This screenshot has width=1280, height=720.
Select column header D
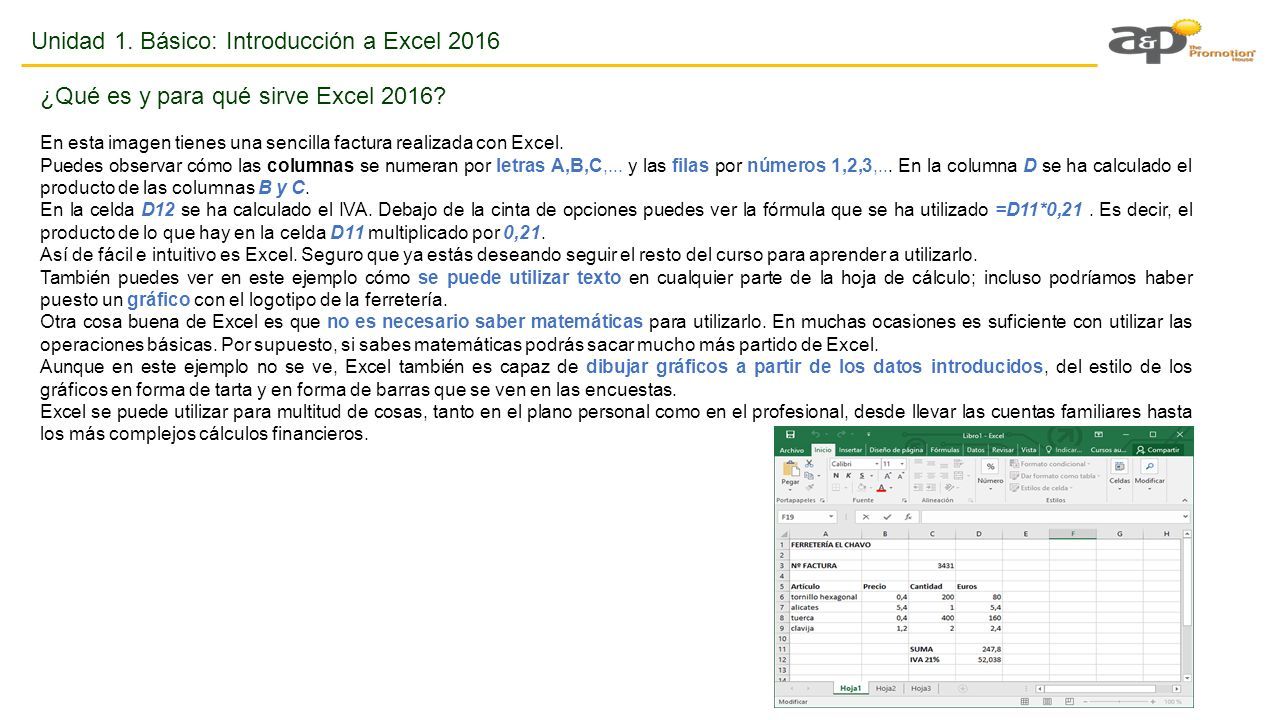pos(979,534)
